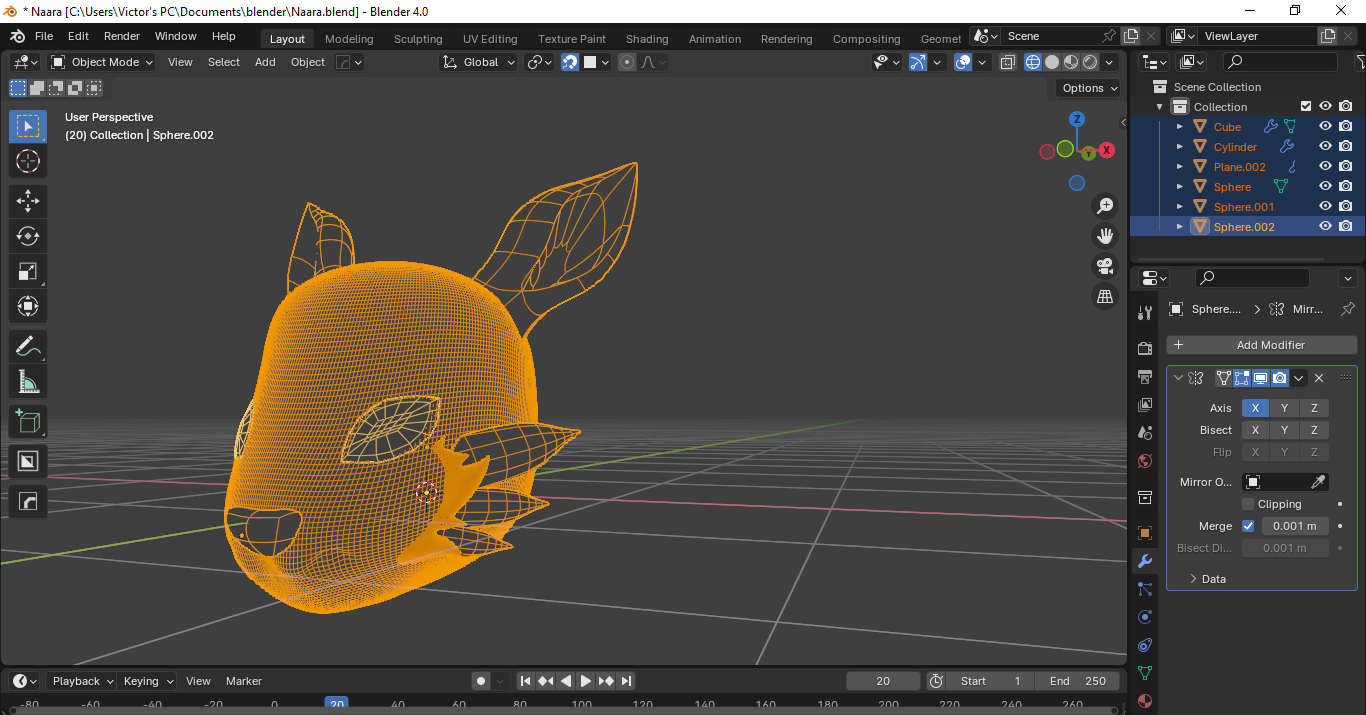
Task: Hide the Cube object in viewport
Action: (1325, 127)
